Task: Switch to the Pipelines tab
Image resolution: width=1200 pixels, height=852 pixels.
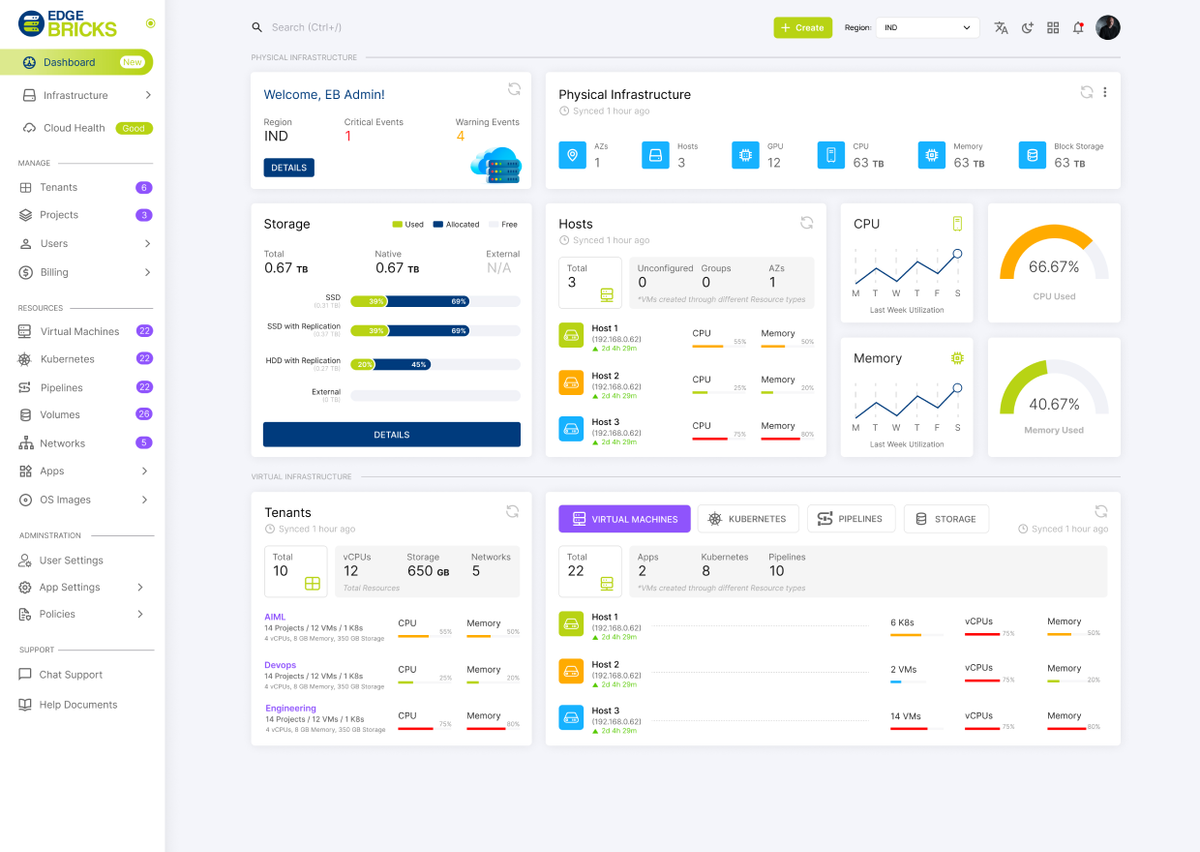Action: (x=850, y=519)
